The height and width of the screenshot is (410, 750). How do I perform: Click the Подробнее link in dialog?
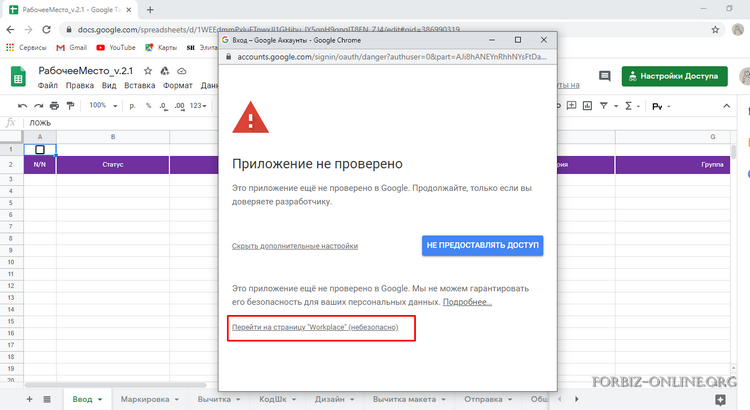(x=467, y=302)
